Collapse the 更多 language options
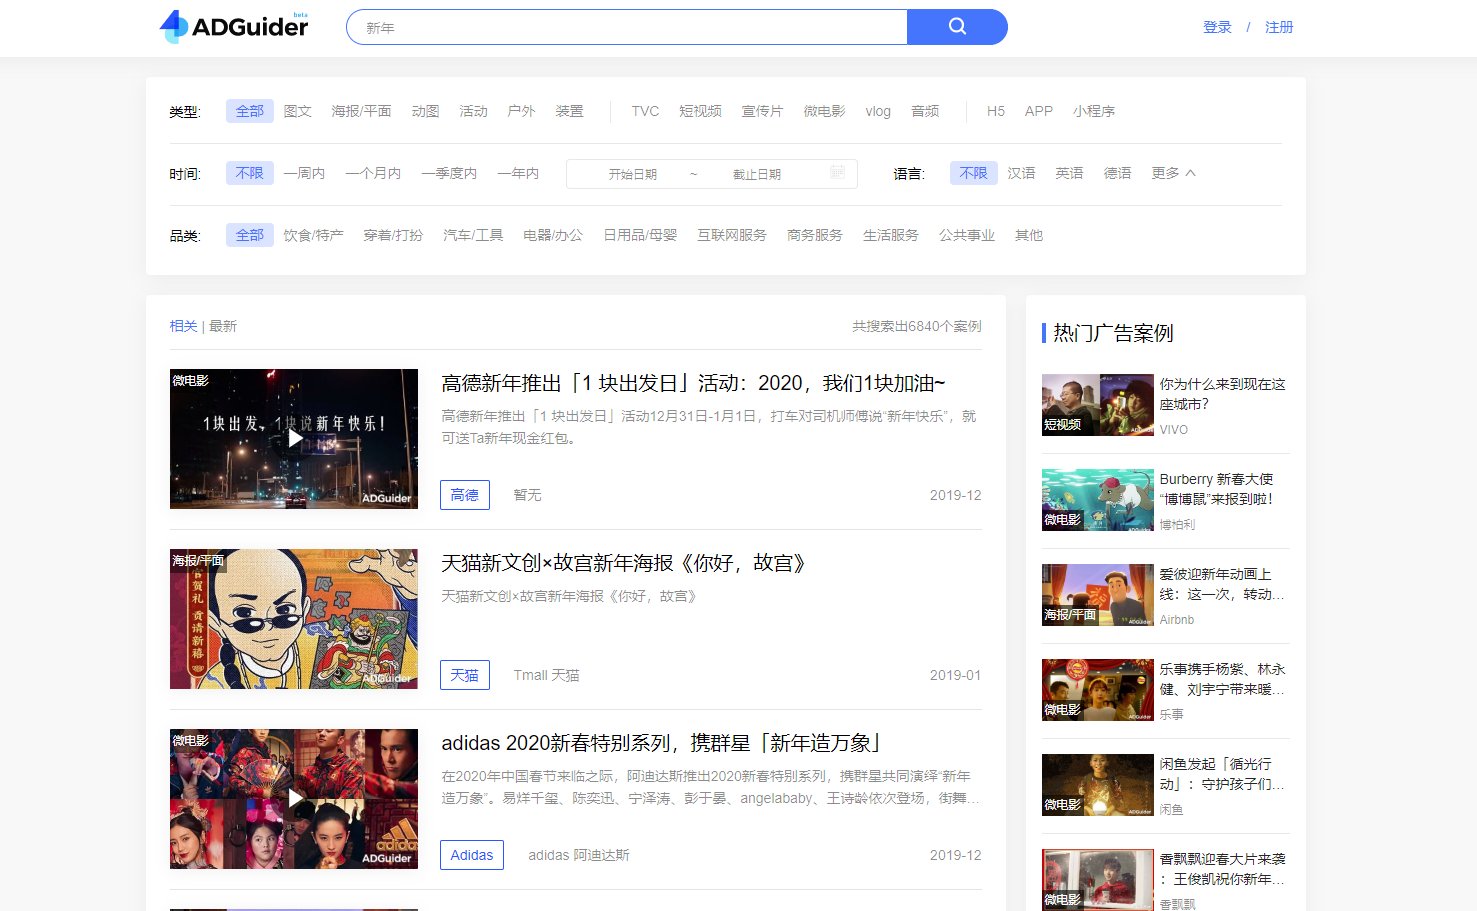Viewport: 1477px width, 911px height. [x=1171, y=172]
